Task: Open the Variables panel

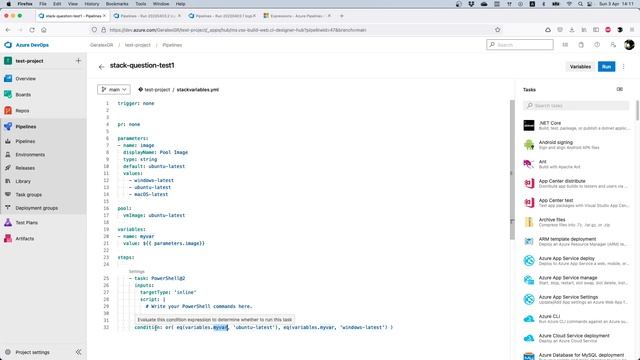Action: tap(580, 67)
